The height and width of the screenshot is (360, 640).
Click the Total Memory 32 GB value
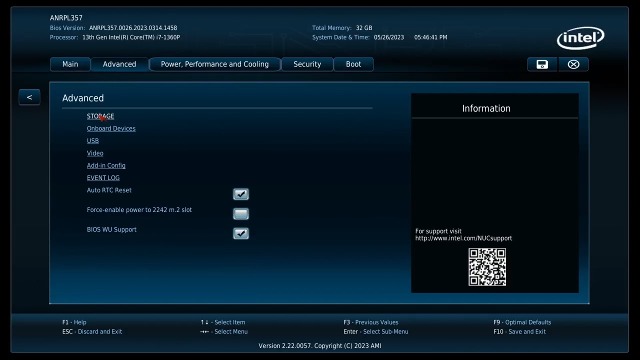coord(364,28)
